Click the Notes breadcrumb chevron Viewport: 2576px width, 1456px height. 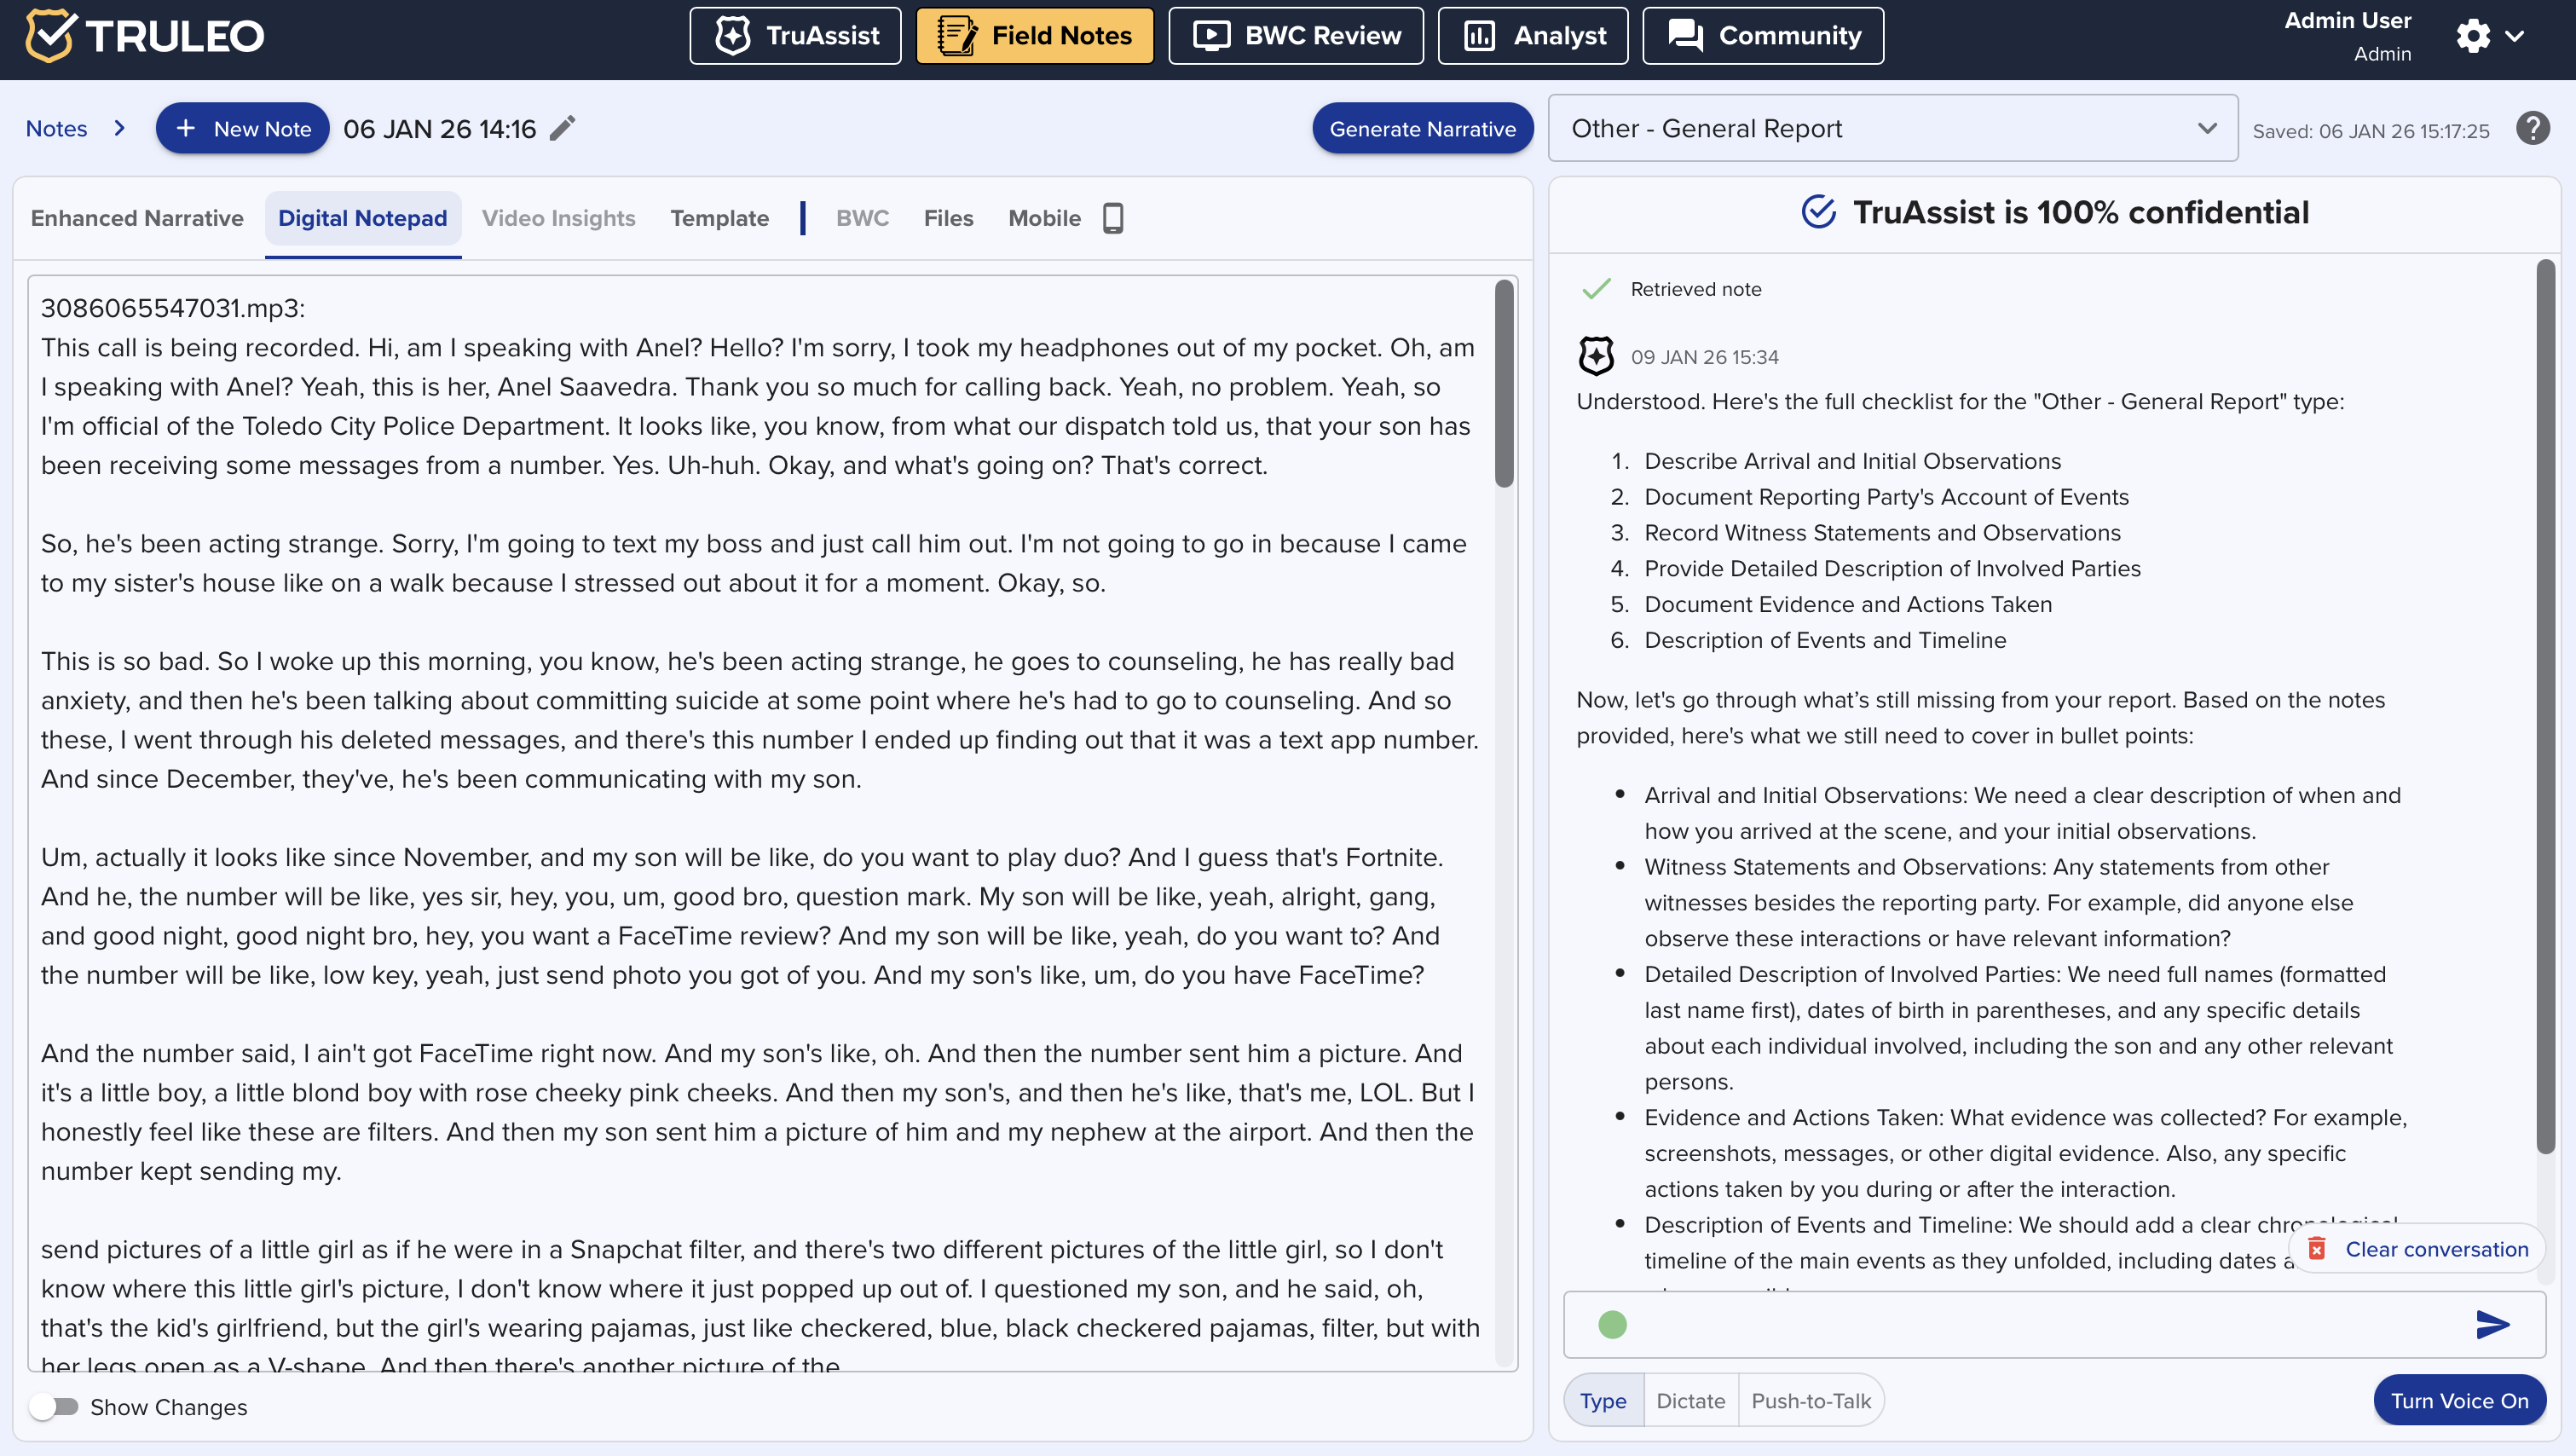pyautogui.click(x=120, y=128)
